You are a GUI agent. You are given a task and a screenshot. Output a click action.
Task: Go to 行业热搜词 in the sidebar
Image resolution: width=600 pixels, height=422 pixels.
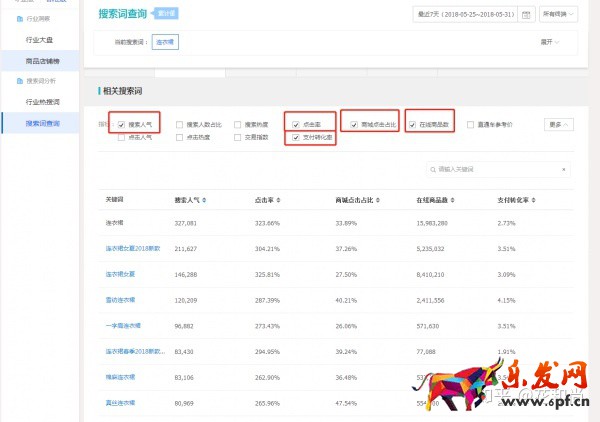click(42, 102)
